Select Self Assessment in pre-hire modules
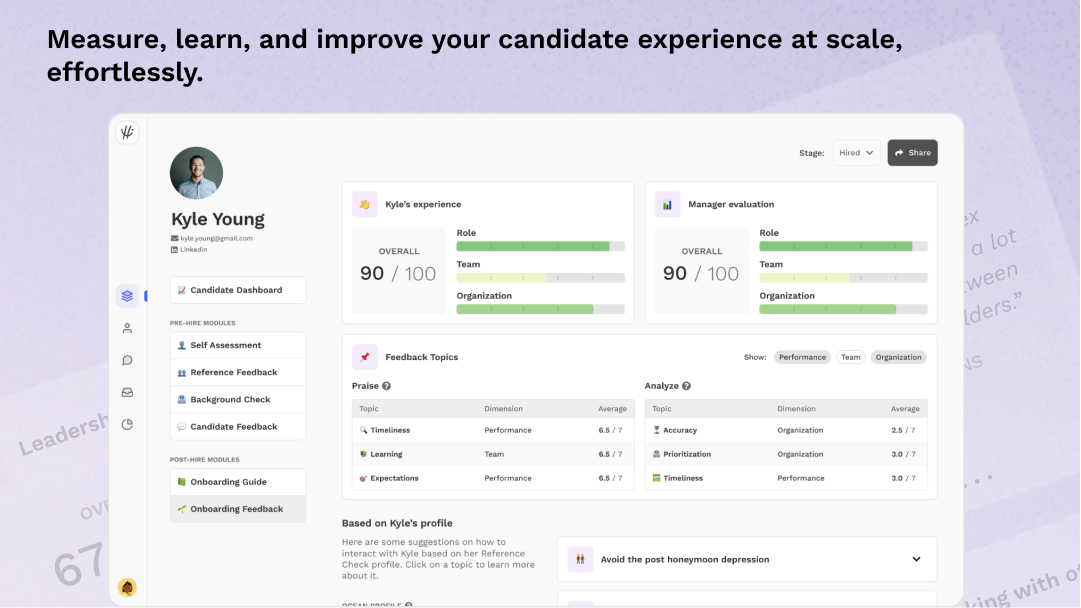Image resolution: width=1081 pixels, height=608 pixels. (237, 345)
